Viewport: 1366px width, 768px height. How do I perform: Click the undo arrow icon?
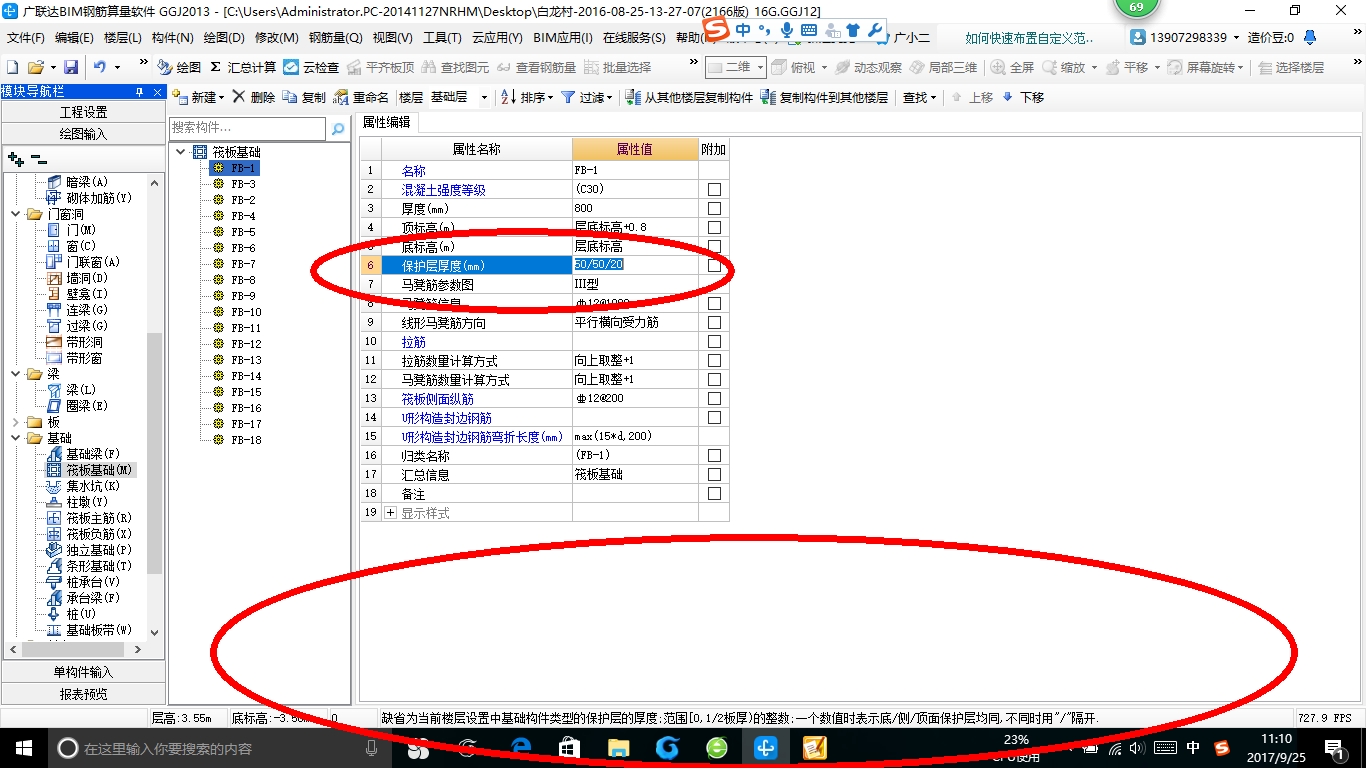click(x=100, y=67)
